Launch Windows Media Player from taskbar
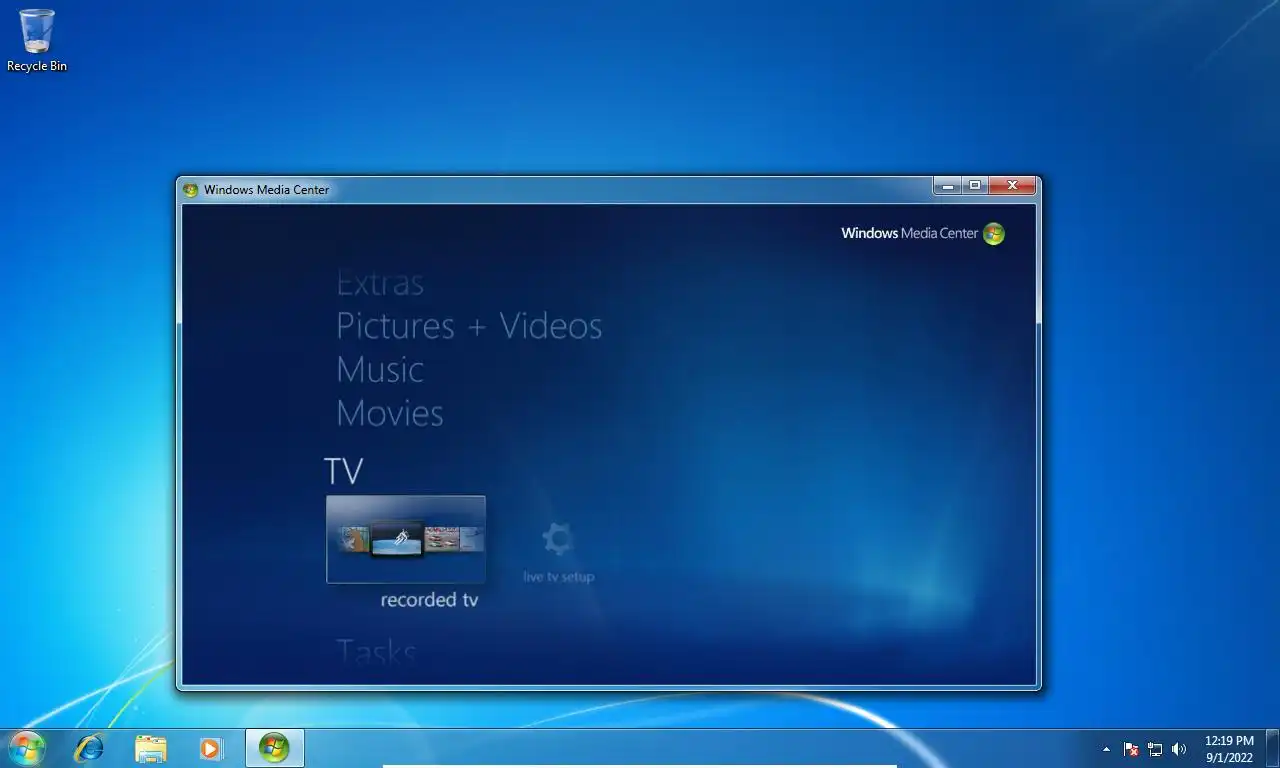Image resolution: width=1280 pixels, height=768 pixels. point(211,748)
